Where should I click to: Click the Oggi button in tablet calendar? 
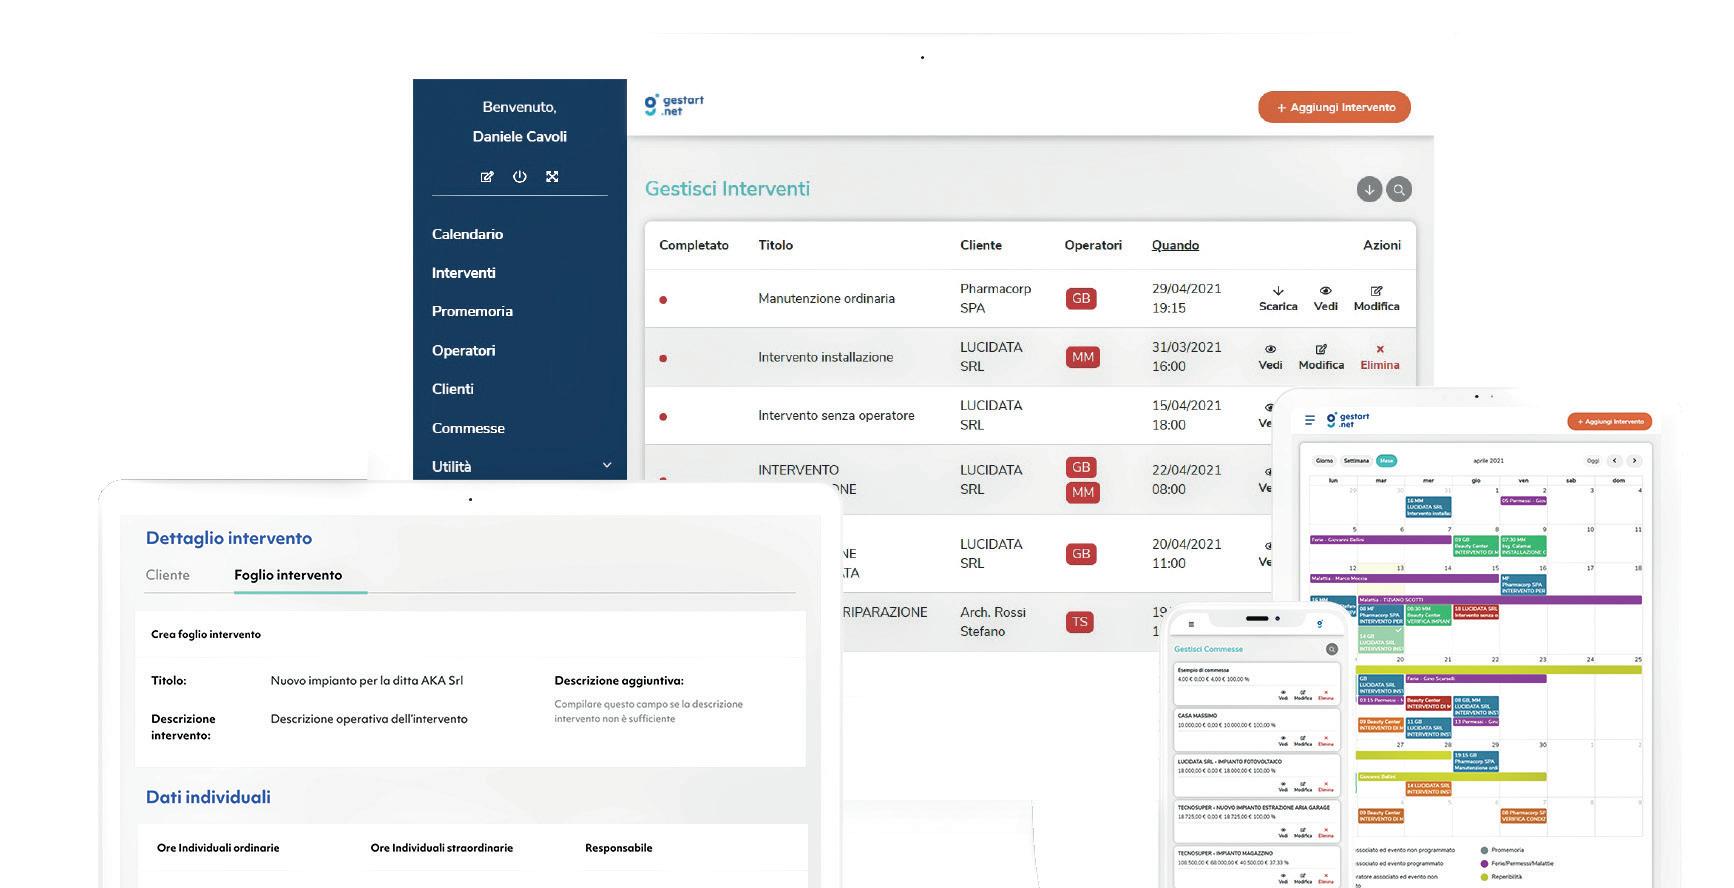1593,461
